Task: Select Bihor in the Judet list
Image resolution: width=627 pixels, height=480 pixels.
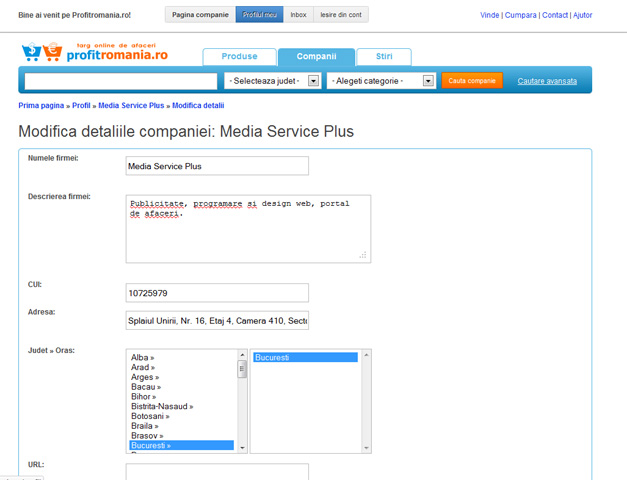Action: point(143,397)
